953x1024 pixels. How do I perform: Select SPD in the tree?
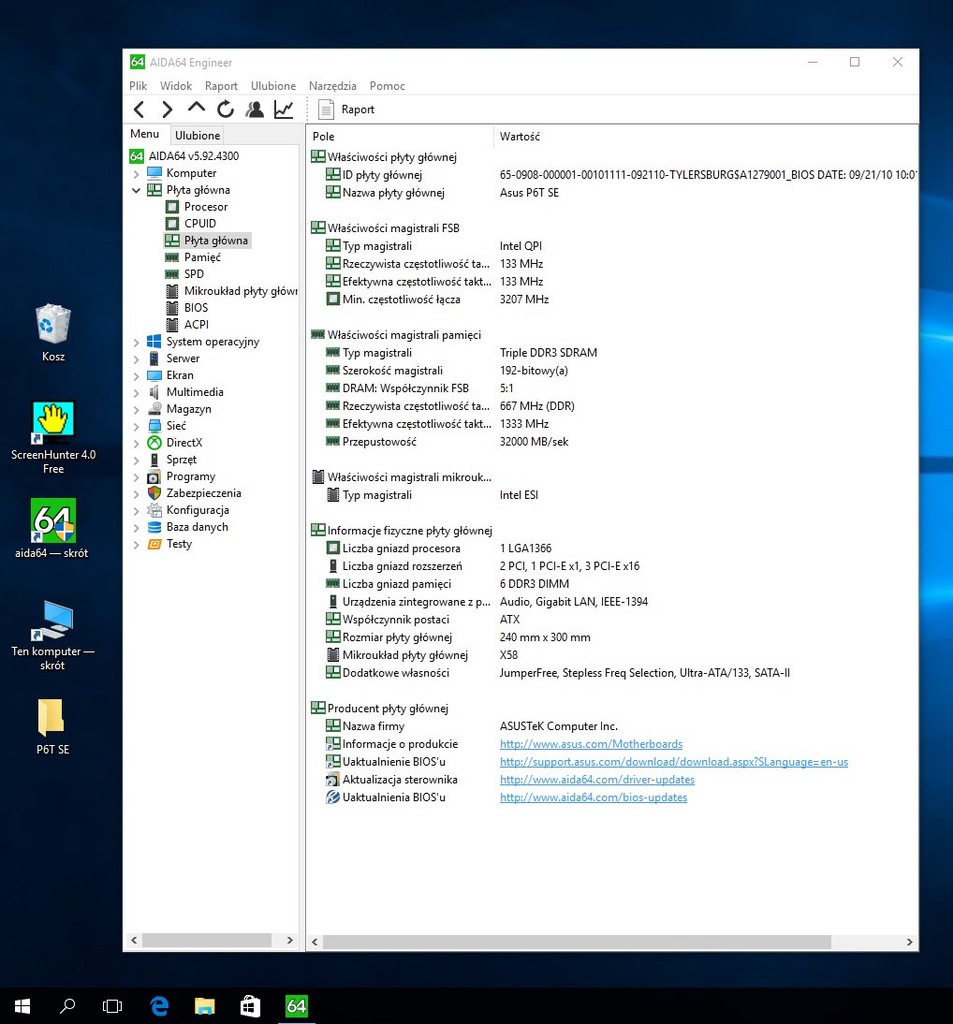point(194,274)
